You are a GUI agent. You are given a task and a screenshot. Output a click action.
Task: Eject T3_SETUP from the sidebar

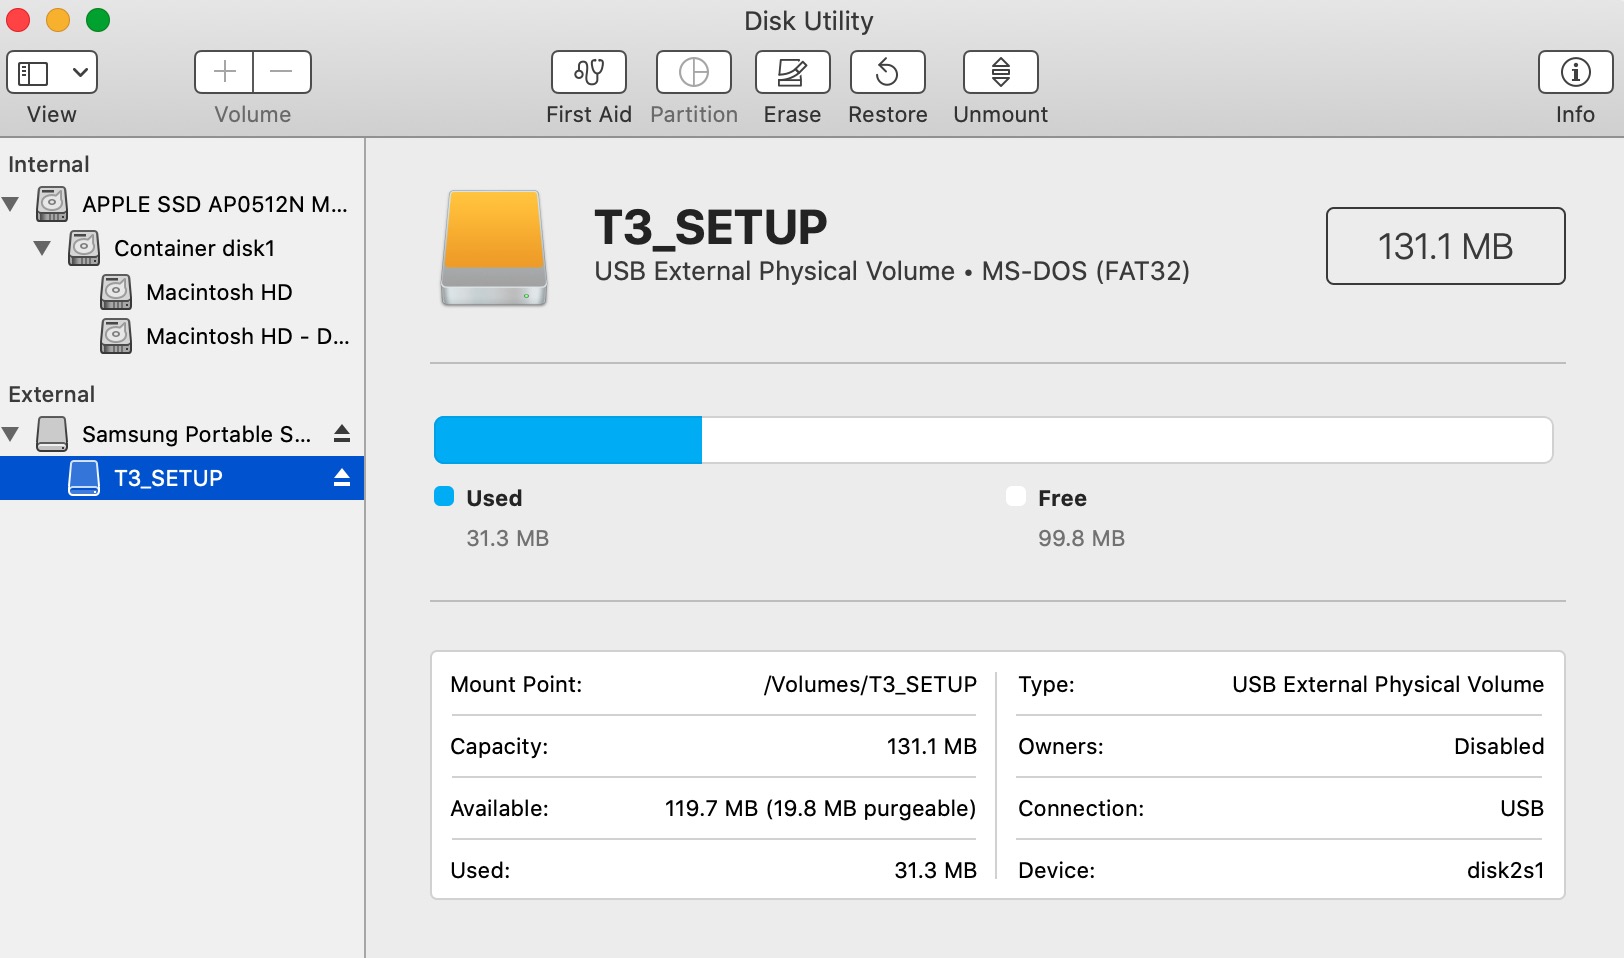(x=342, y=477)
